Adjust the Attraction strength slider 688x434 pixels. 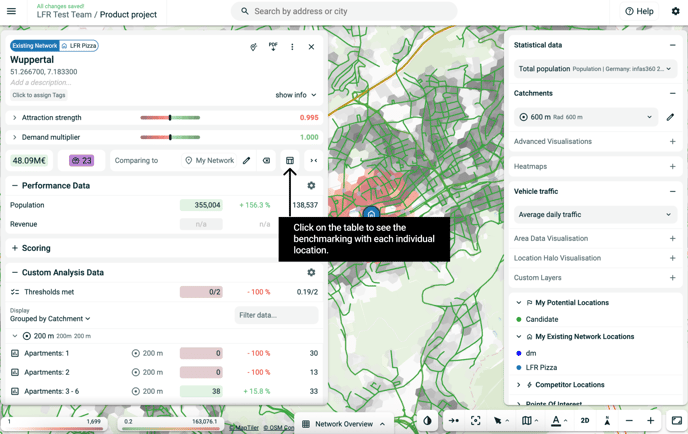[x=170, y=118]
